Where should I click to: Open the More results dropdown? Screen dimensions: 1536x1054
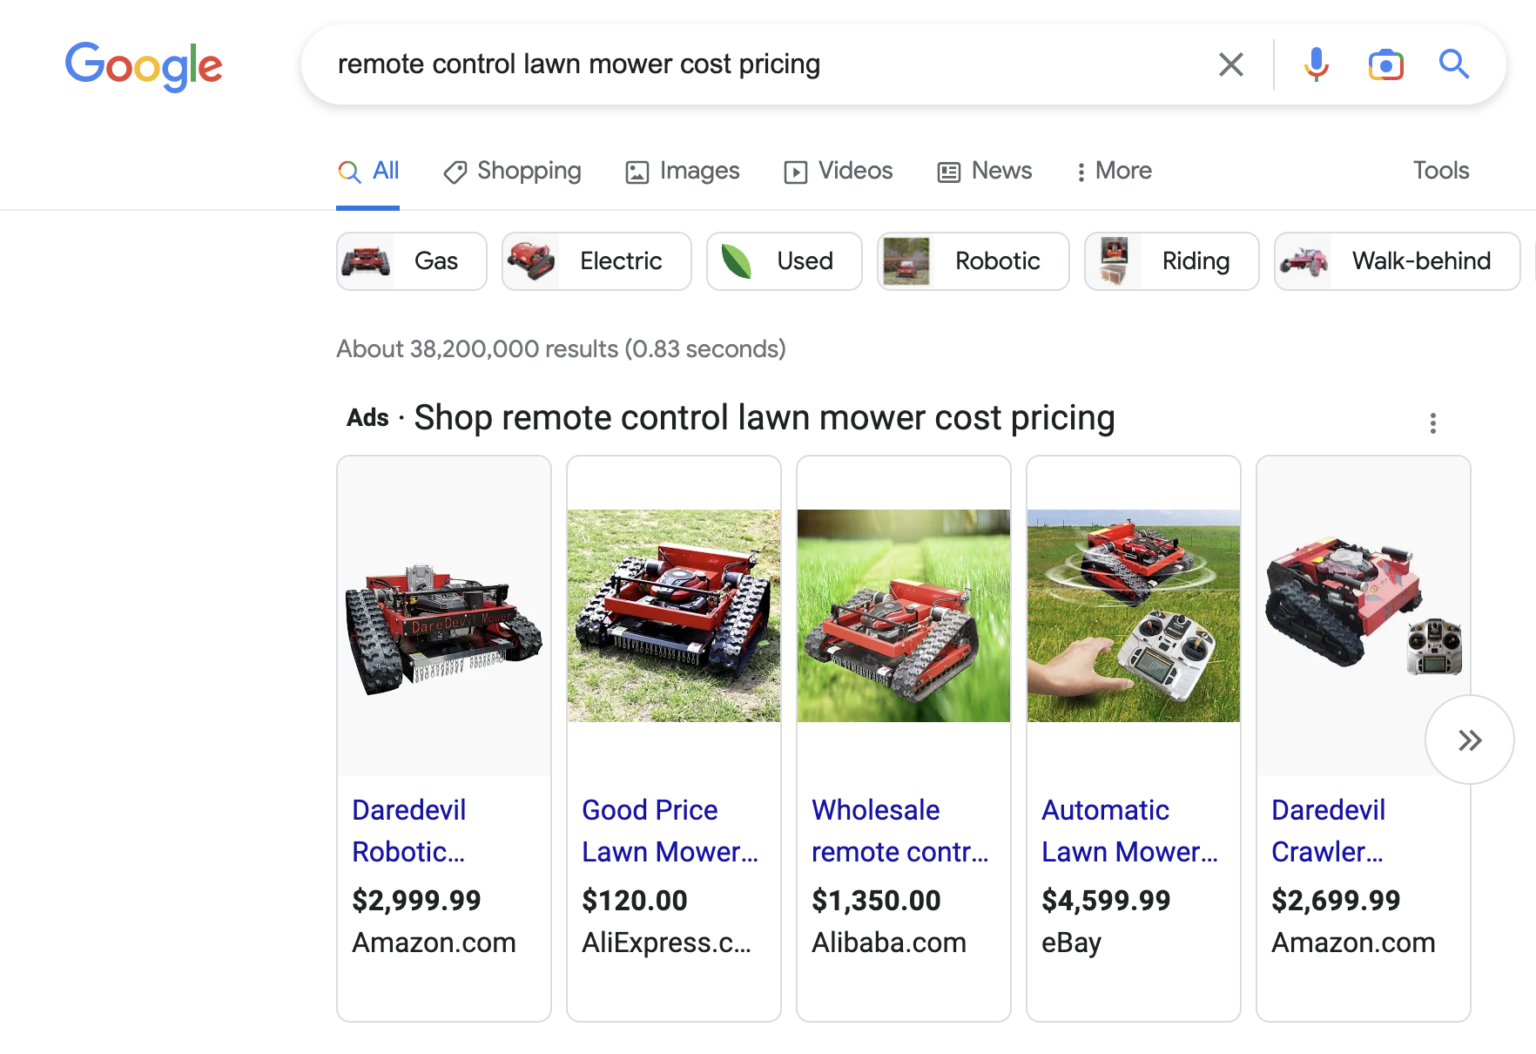[x=1112, y=171]
